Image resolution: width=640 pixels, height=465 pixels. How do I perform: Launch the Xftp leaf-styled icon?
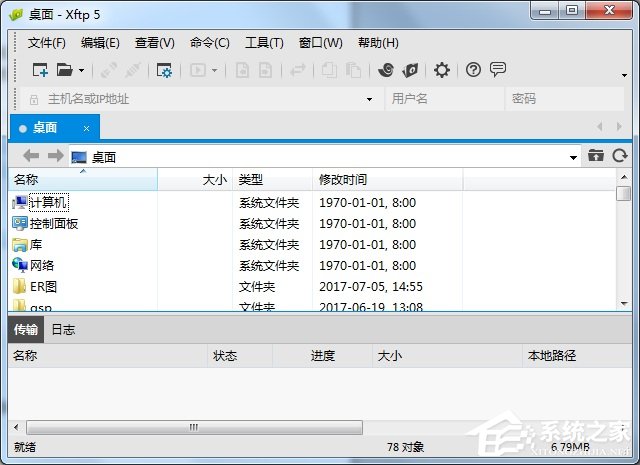click(x=410, y=70)
